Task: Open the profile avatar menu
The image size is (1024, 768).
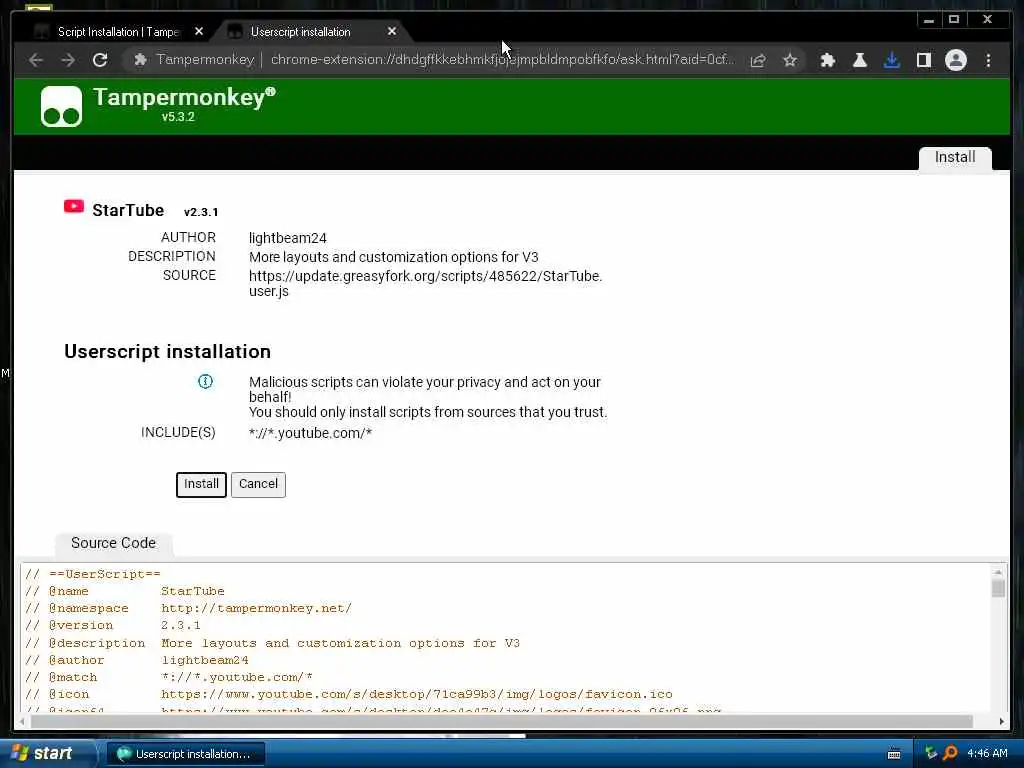Action: click(x=955, y=60)
